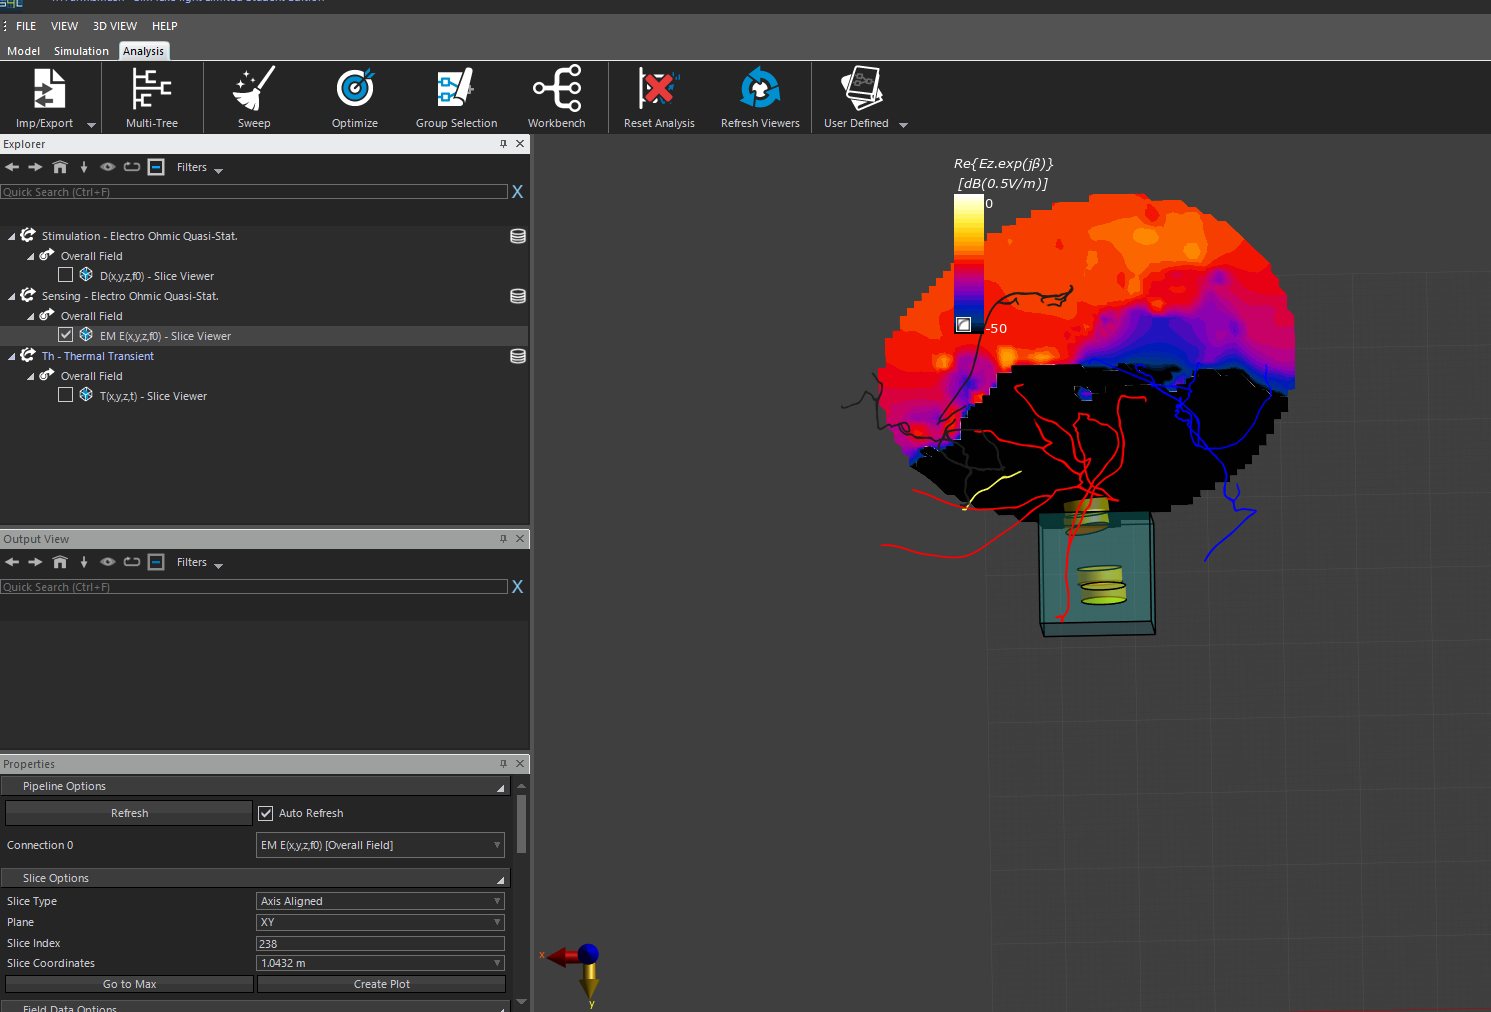Enable the D(x,y,z,f0) Slice Viewer checkbox
1491x1012 pixels.
(65, 275)
